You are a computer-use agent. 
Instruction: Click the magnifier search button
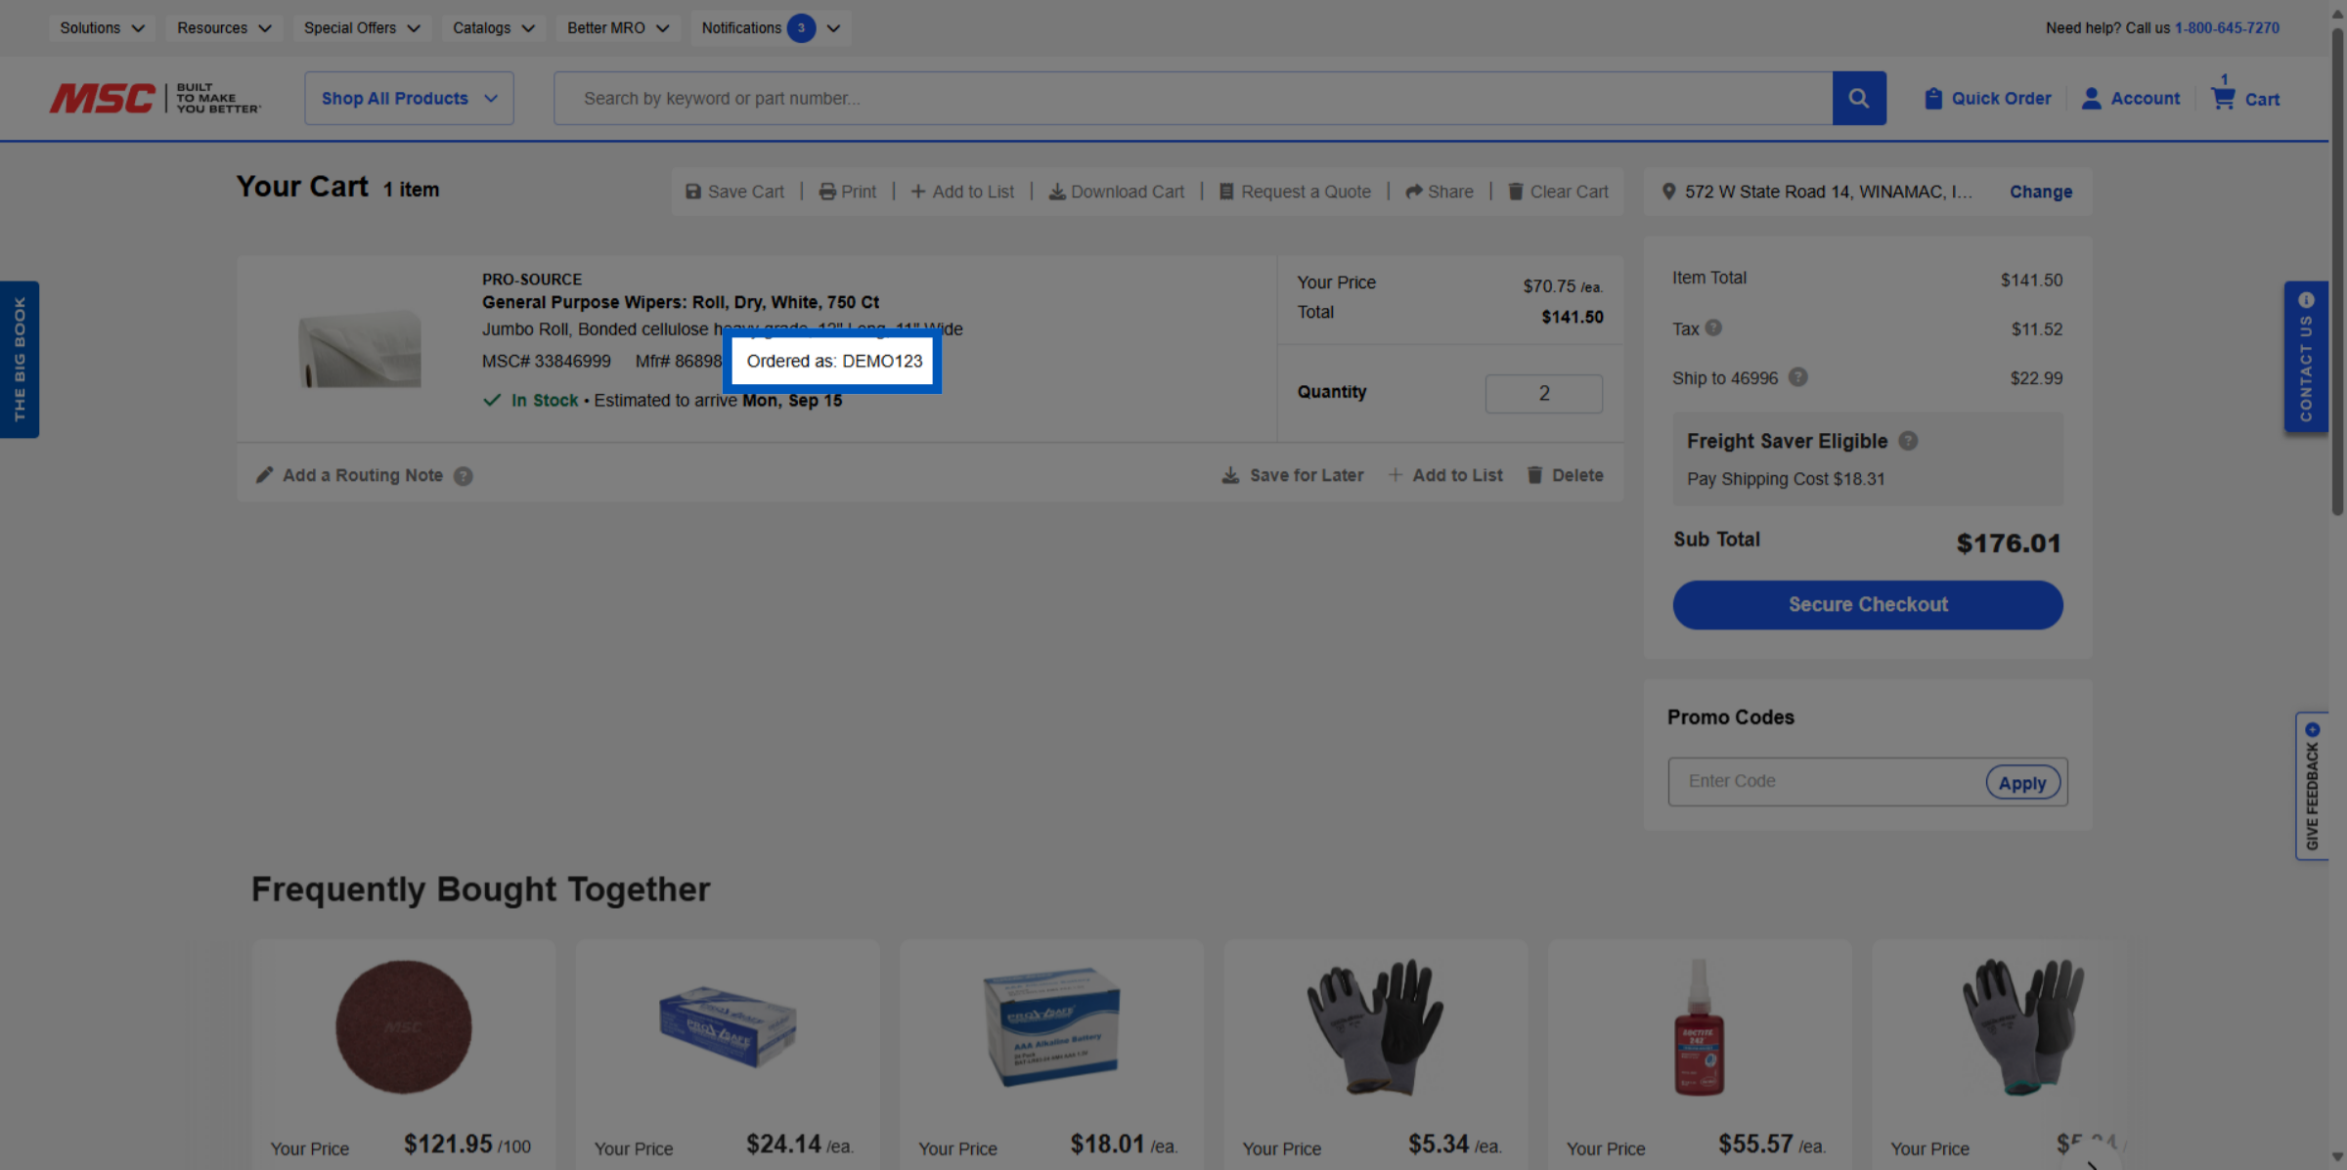point(1858,98)
